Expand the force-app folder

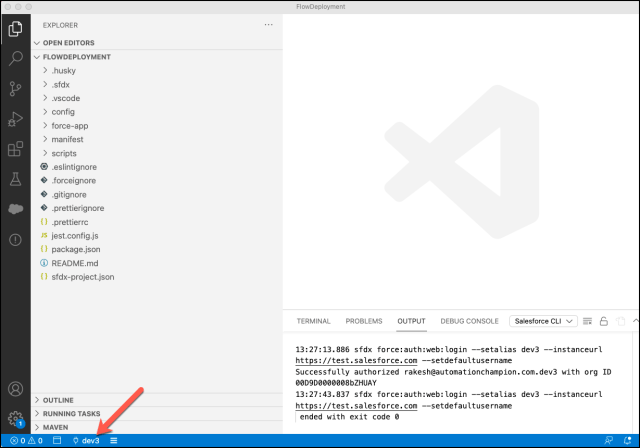[x=70, y=125]
